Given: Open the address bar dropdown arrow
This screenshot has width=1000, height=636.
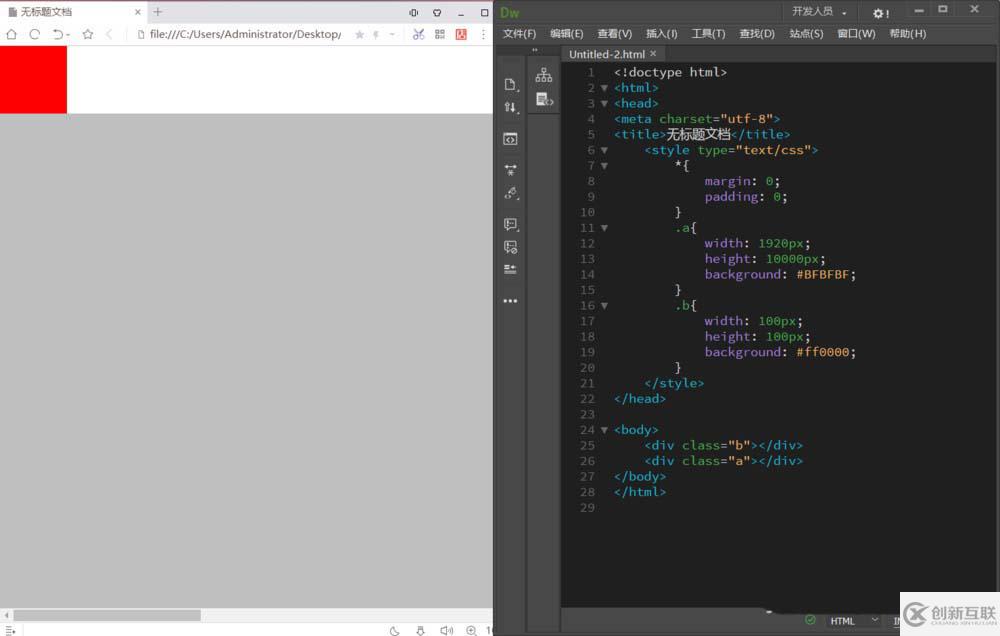Looking at the screenshot, I should 392,34.
